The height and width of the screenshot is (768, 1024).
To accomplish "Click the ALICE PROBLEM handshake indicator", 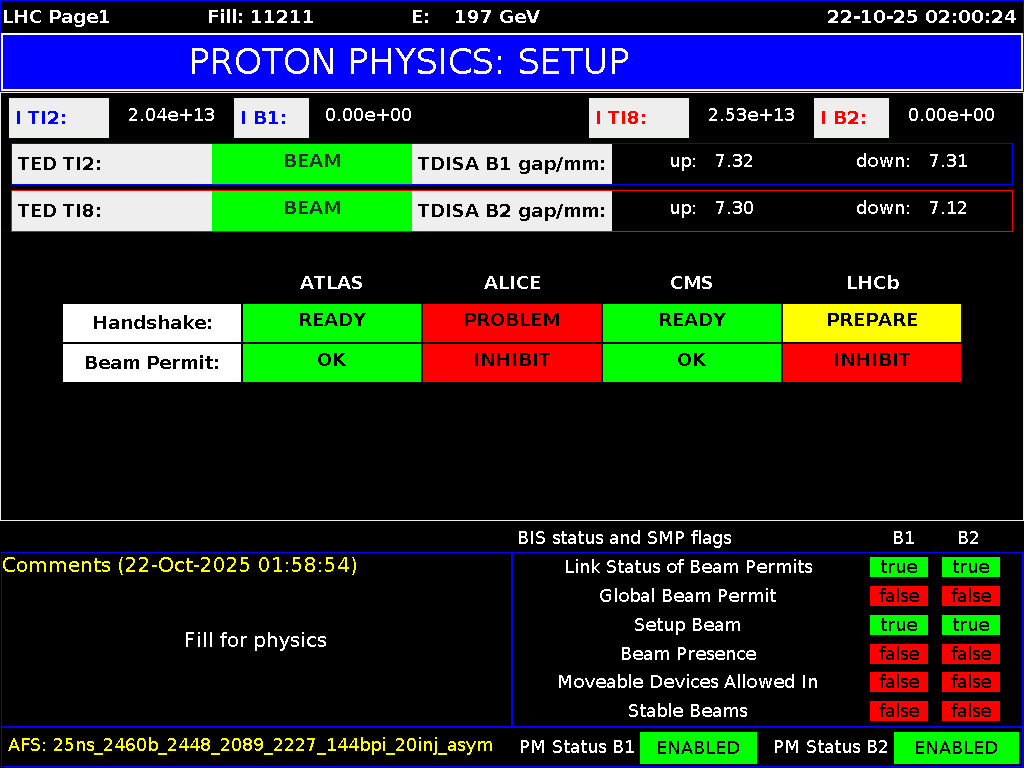I will coord(512,321).
